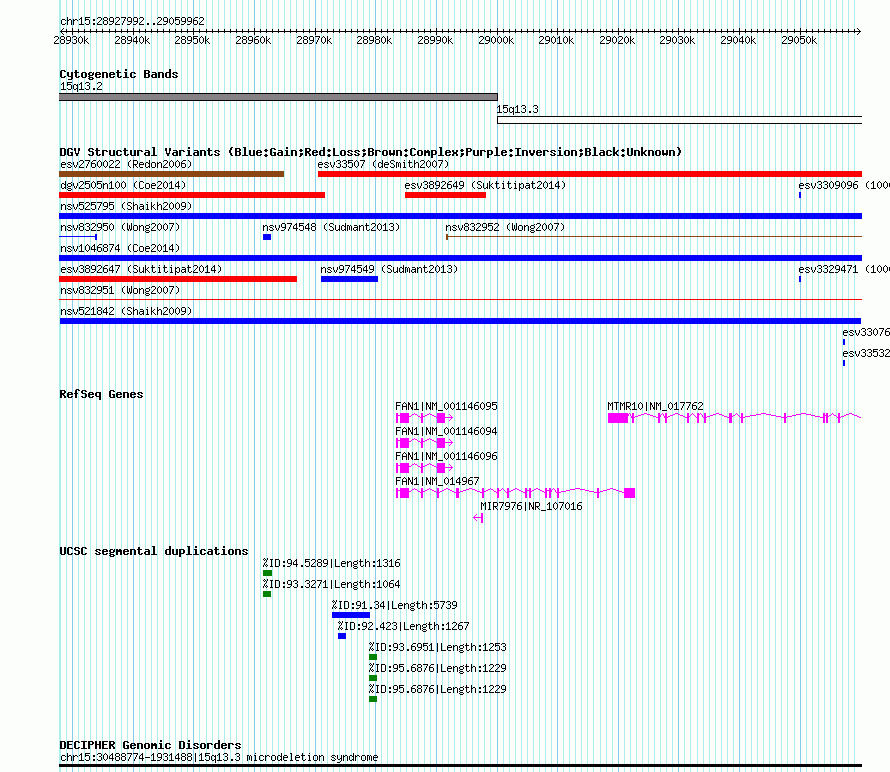Click the nsv525795 (Shaikh2009) blue gain bar
890x772 pixels.
(460, 216)
